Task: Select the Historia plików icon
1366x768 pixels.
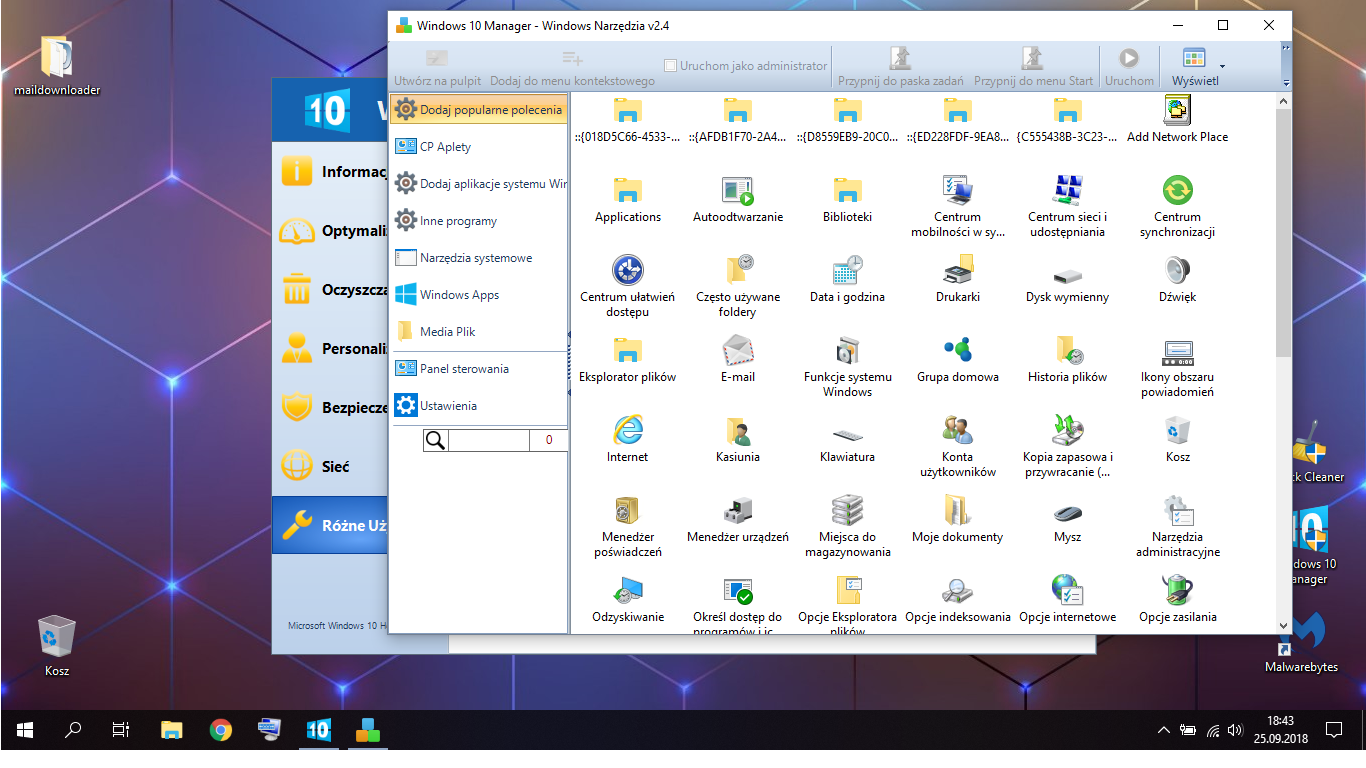Action: tap(1068, 350)
